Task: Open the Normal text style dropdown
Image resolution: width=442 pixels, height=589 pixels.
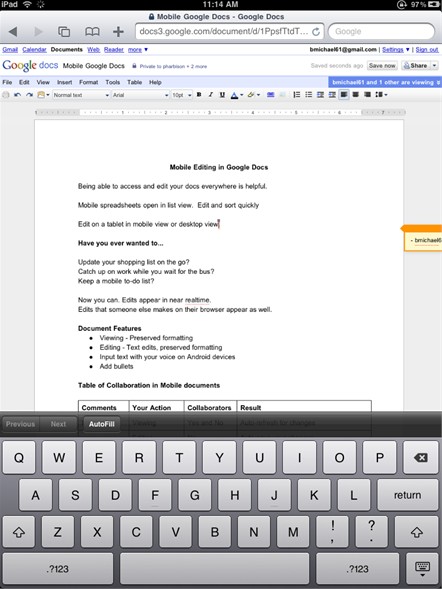Action: (81, 95)
